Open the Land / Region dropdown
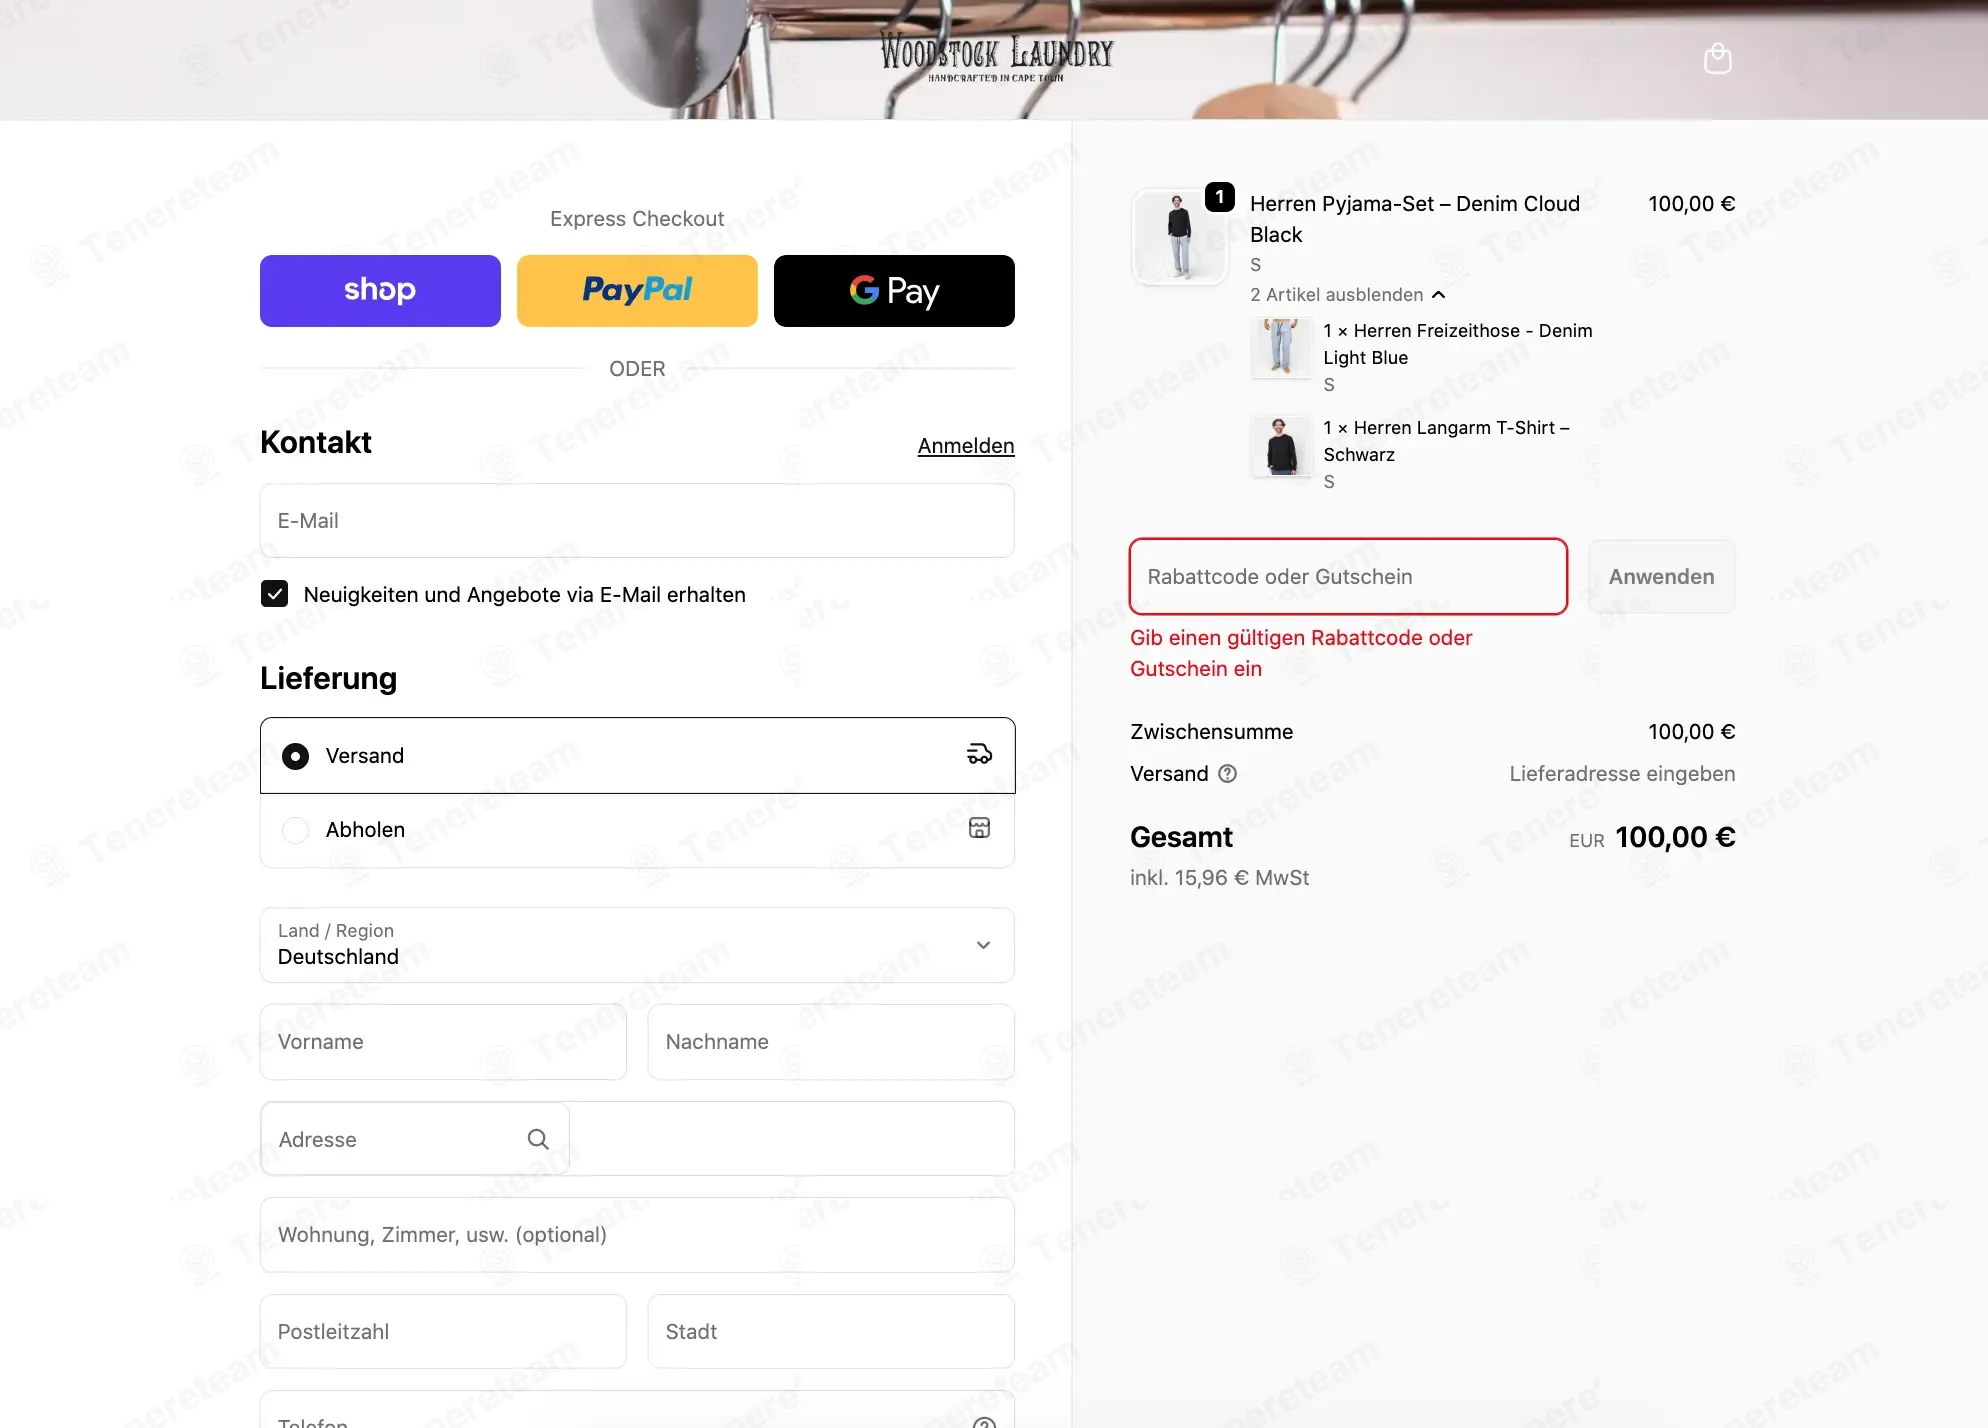This screenshot has width=1988, height=1428. click(637, 945)
